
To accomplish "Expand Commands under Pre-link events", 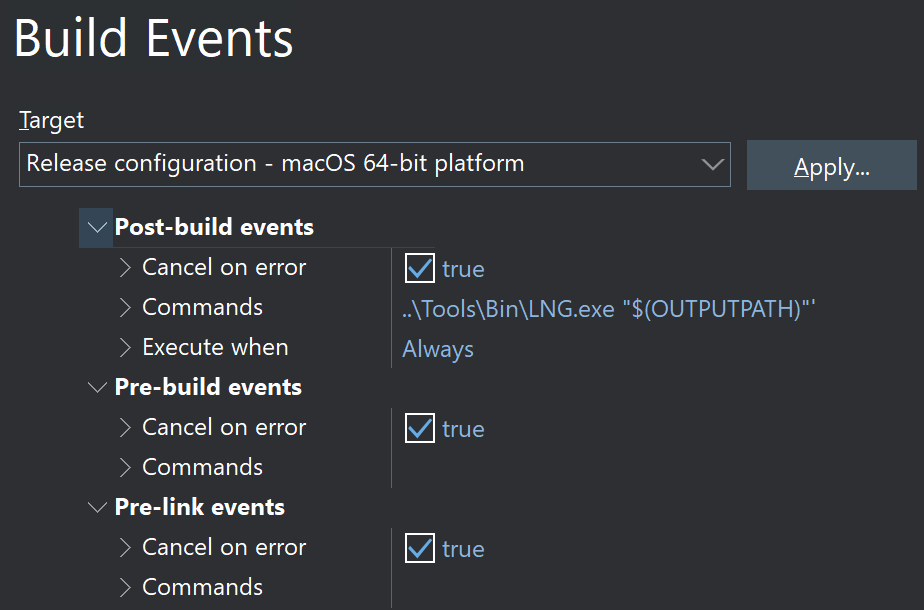I will coord(125,588).
